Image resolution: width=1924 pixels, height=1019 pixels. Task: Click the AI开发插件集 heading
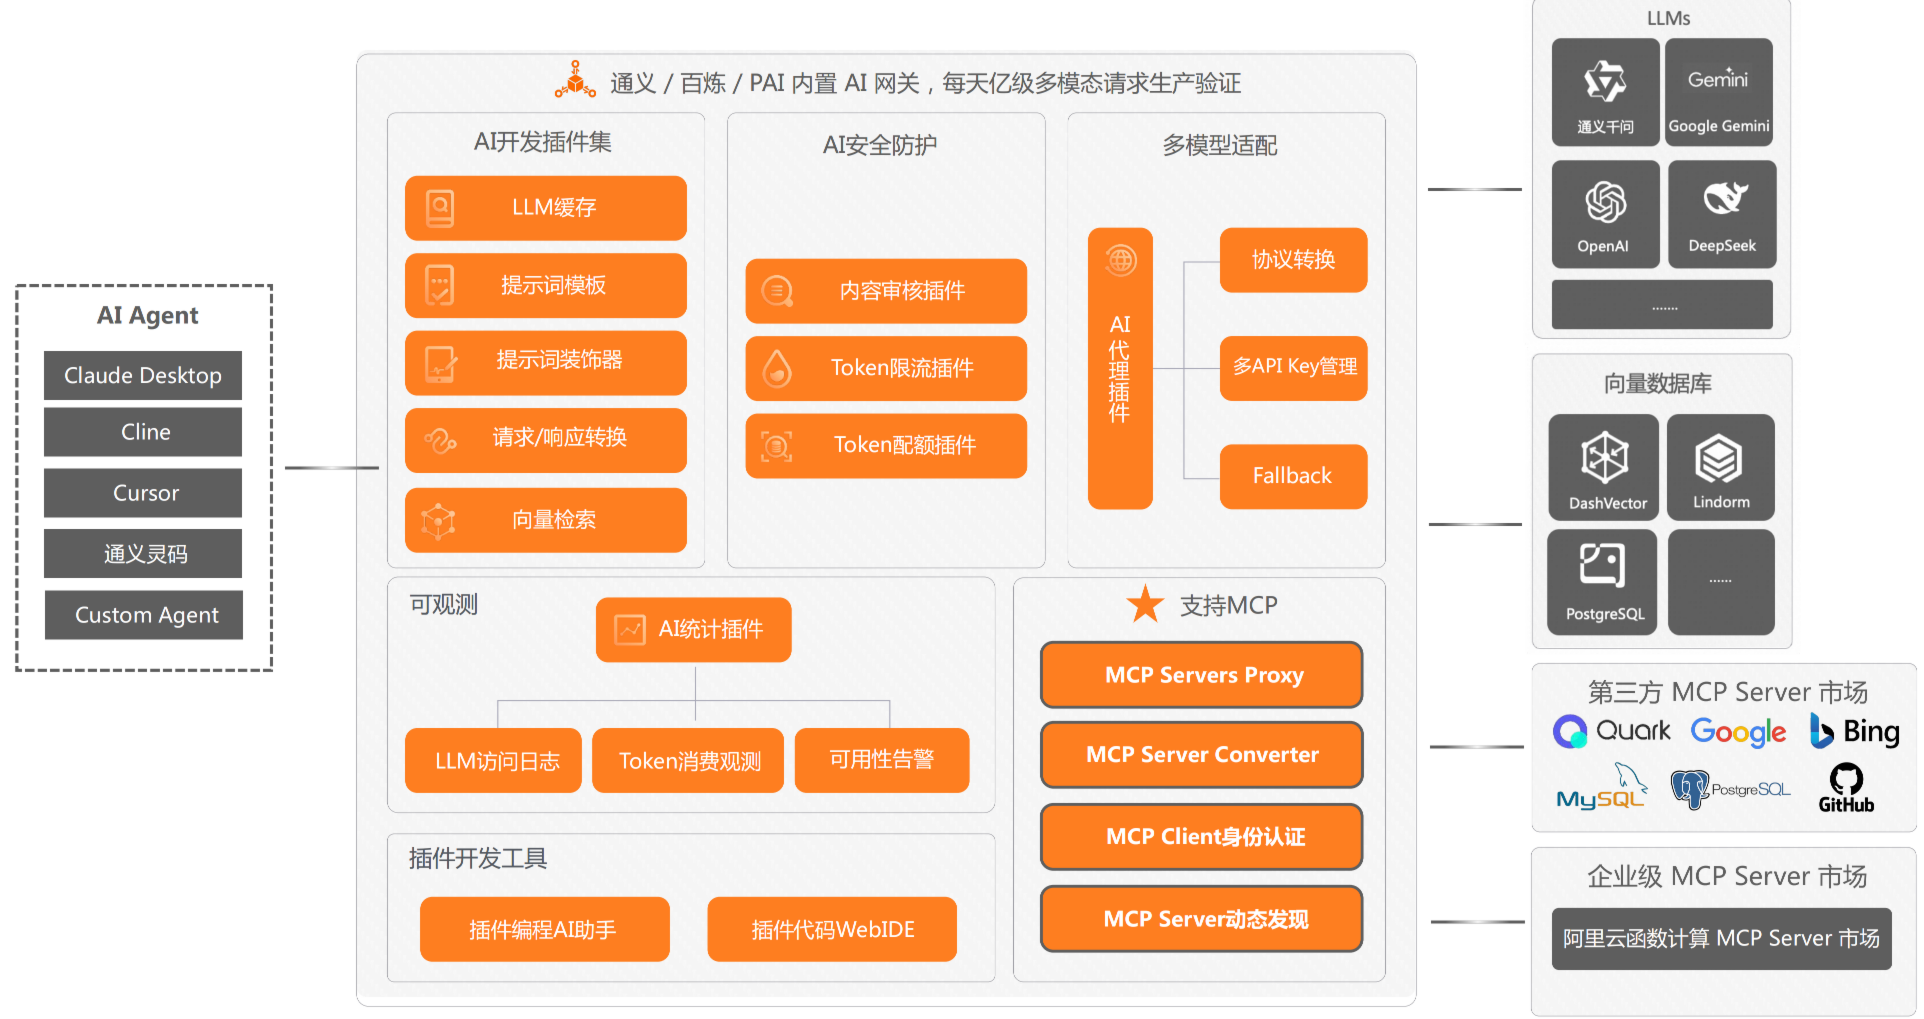pyautogui.click(x=543, y=142)
